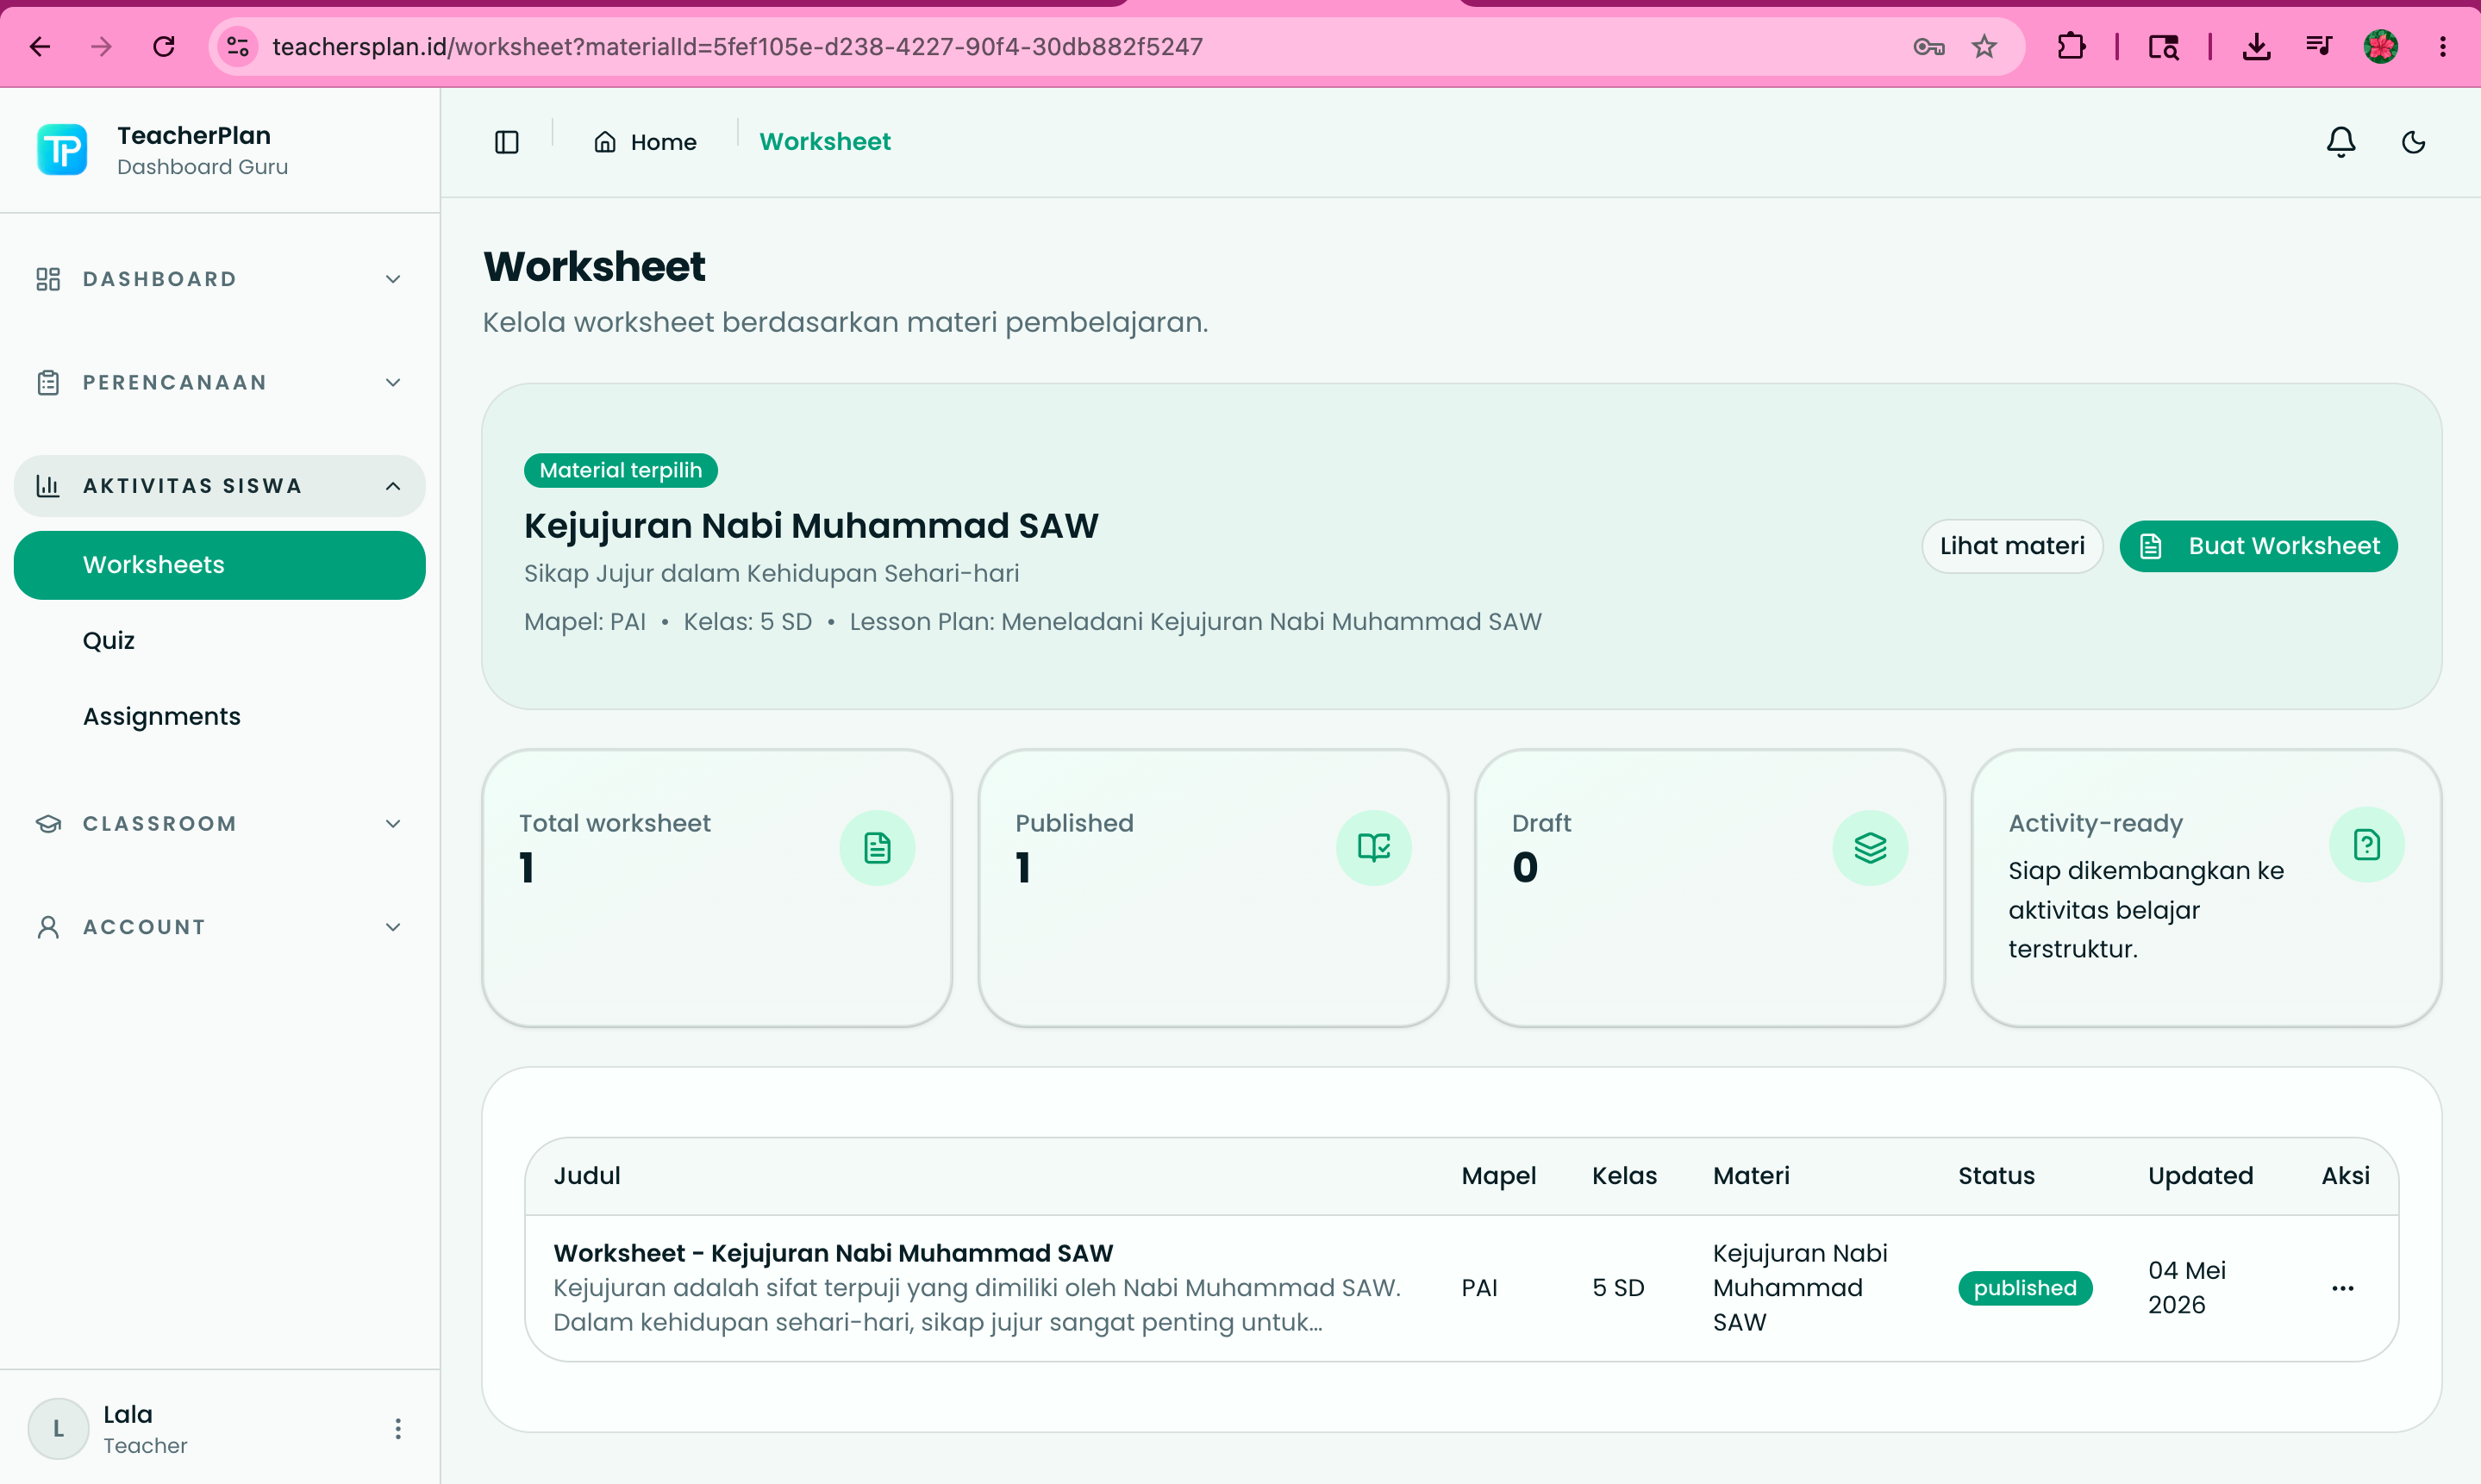
Task: Expand the Classroom section
Action: tap(220, 824)
